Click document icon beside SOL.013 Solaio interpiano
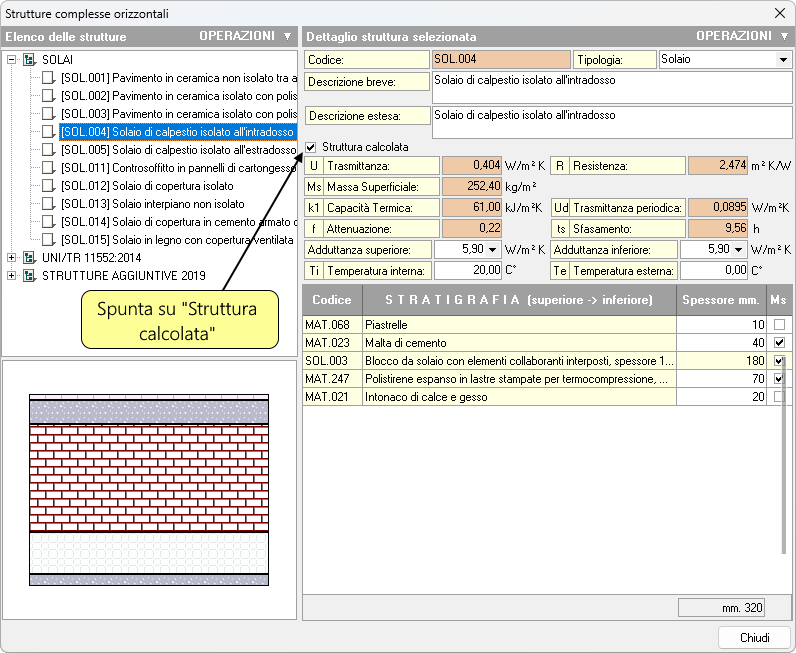796x653 pixels. pos(48,204)
